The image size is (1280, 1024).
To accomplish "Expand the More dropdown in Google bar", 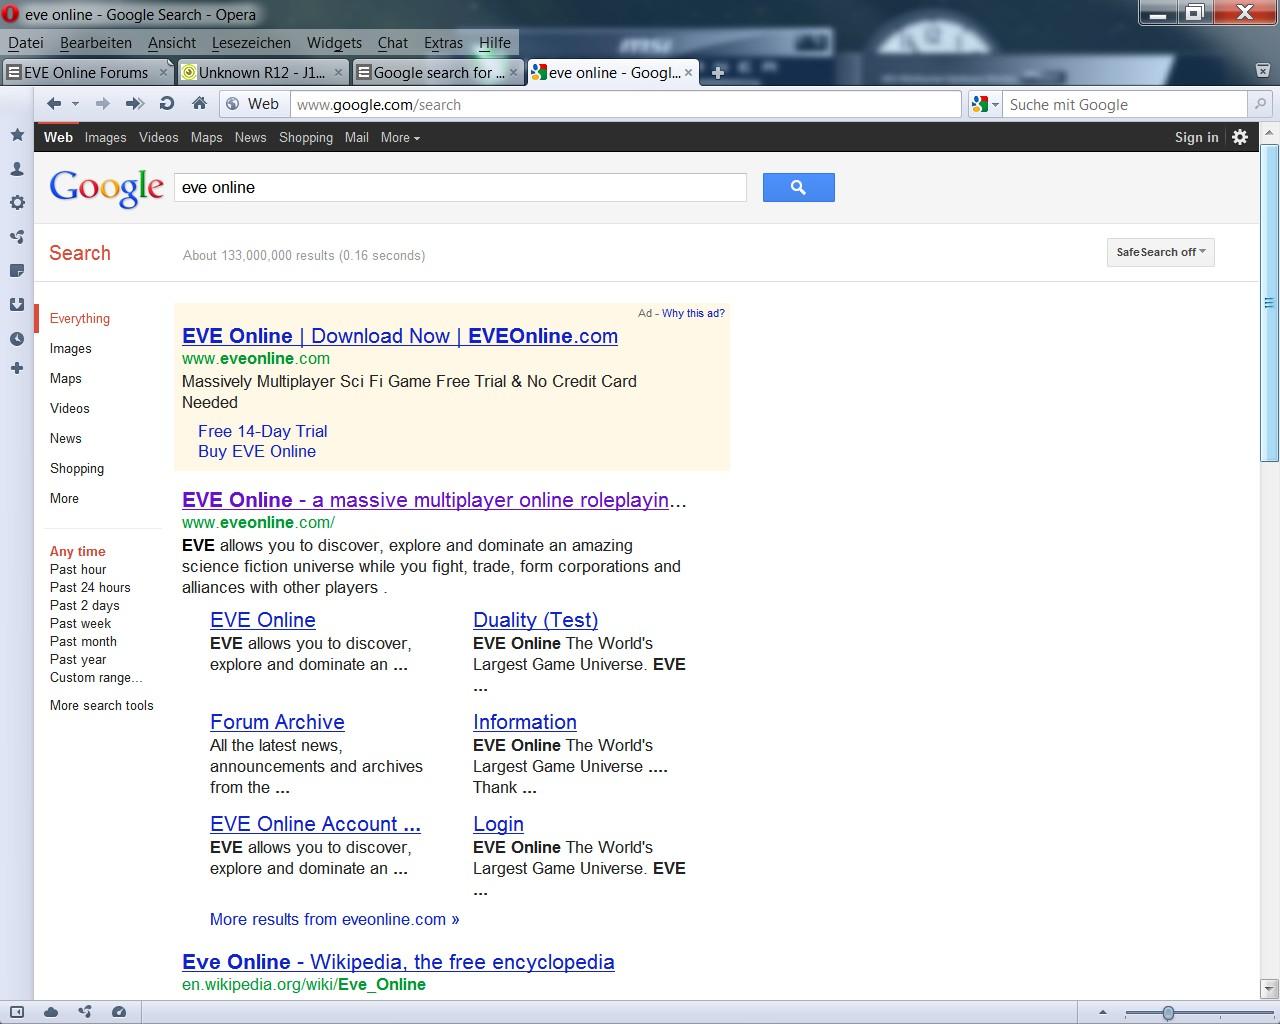I will click(x=400, y=138).
